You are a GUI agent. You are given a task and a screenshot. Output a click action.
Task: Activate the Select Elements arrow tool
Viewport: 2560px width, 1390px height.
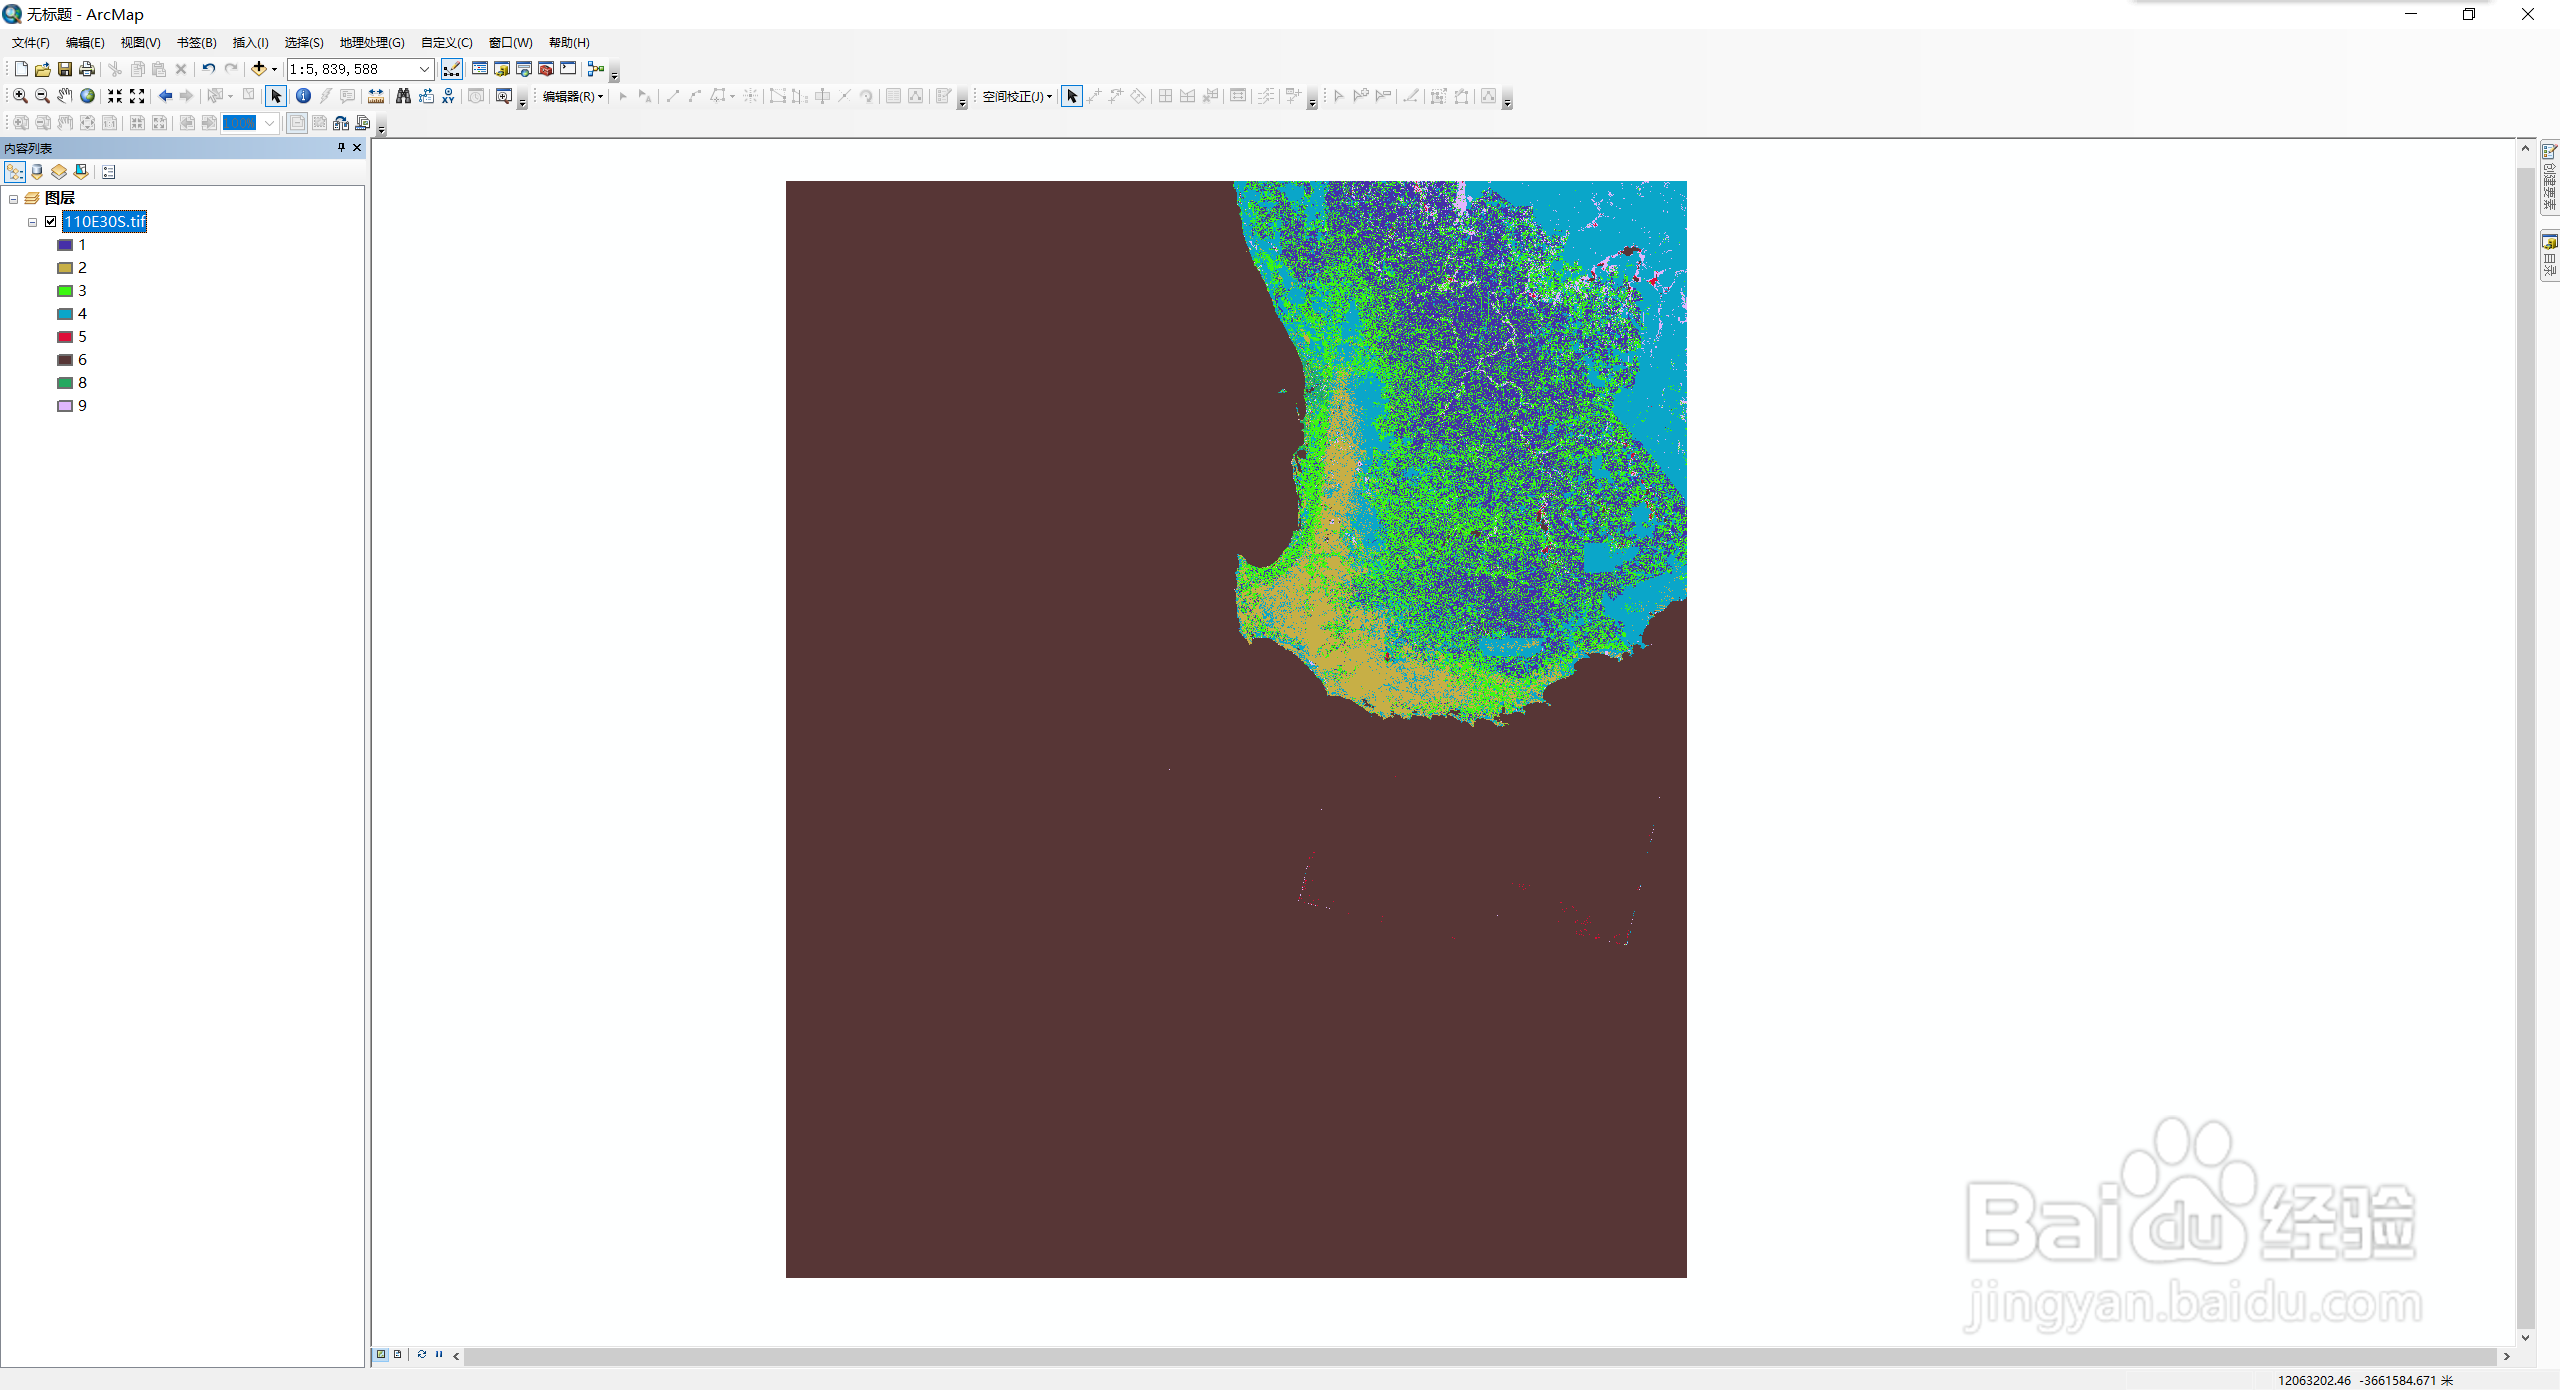click(276, 96)
